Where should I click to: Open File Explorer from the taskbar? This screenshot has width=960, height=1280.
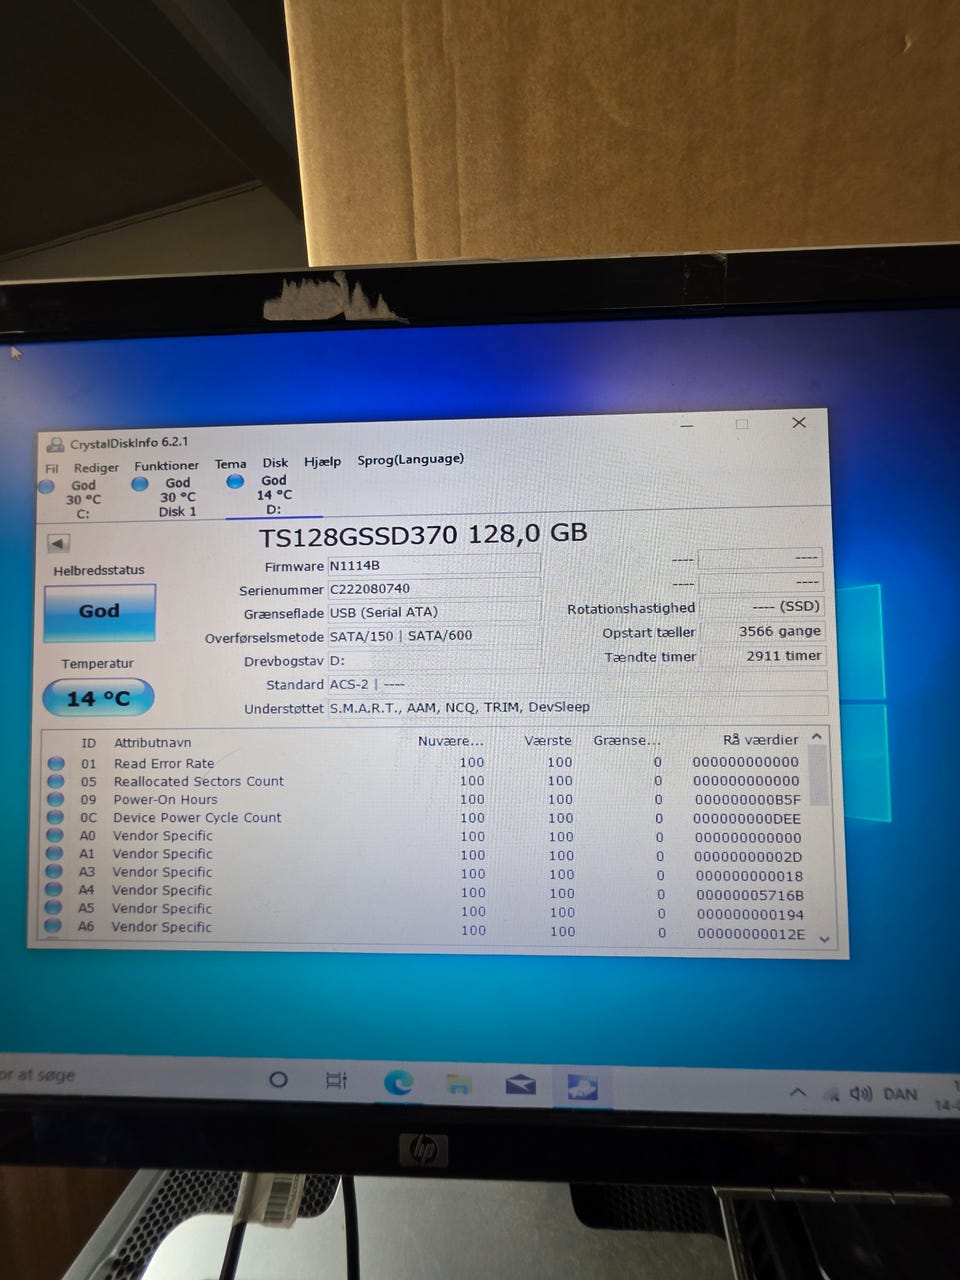tap(459, 1084)
